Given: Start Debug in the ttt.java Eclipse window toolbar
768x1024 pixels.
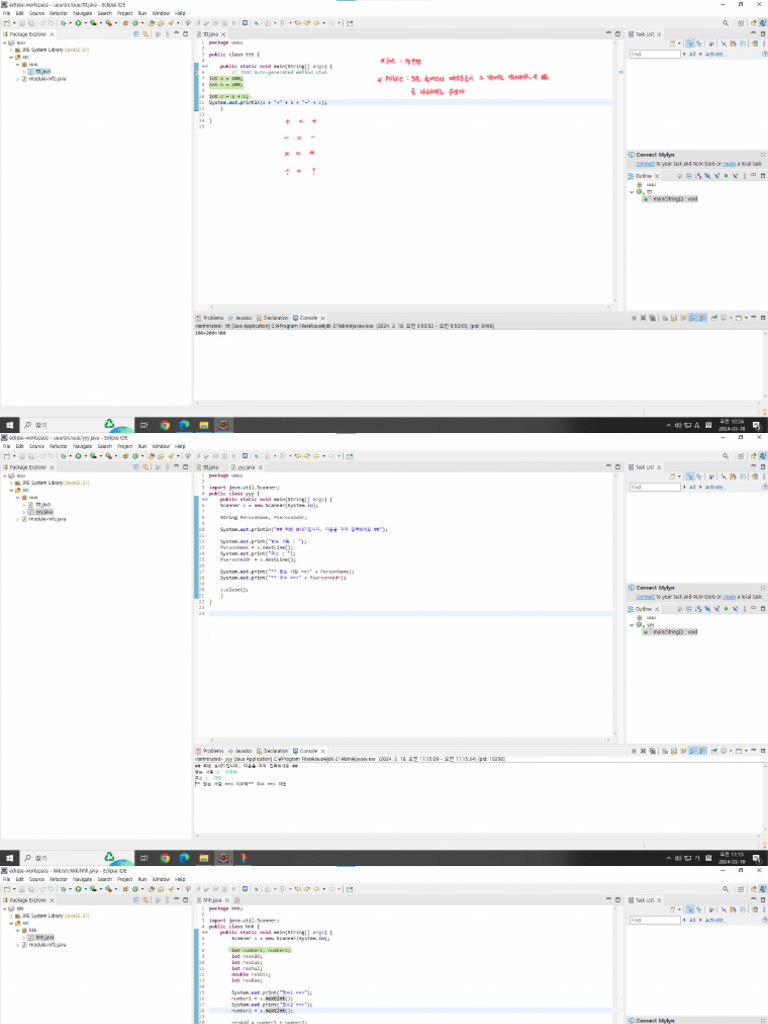Looking at the screenshot, I should [63, 23].
